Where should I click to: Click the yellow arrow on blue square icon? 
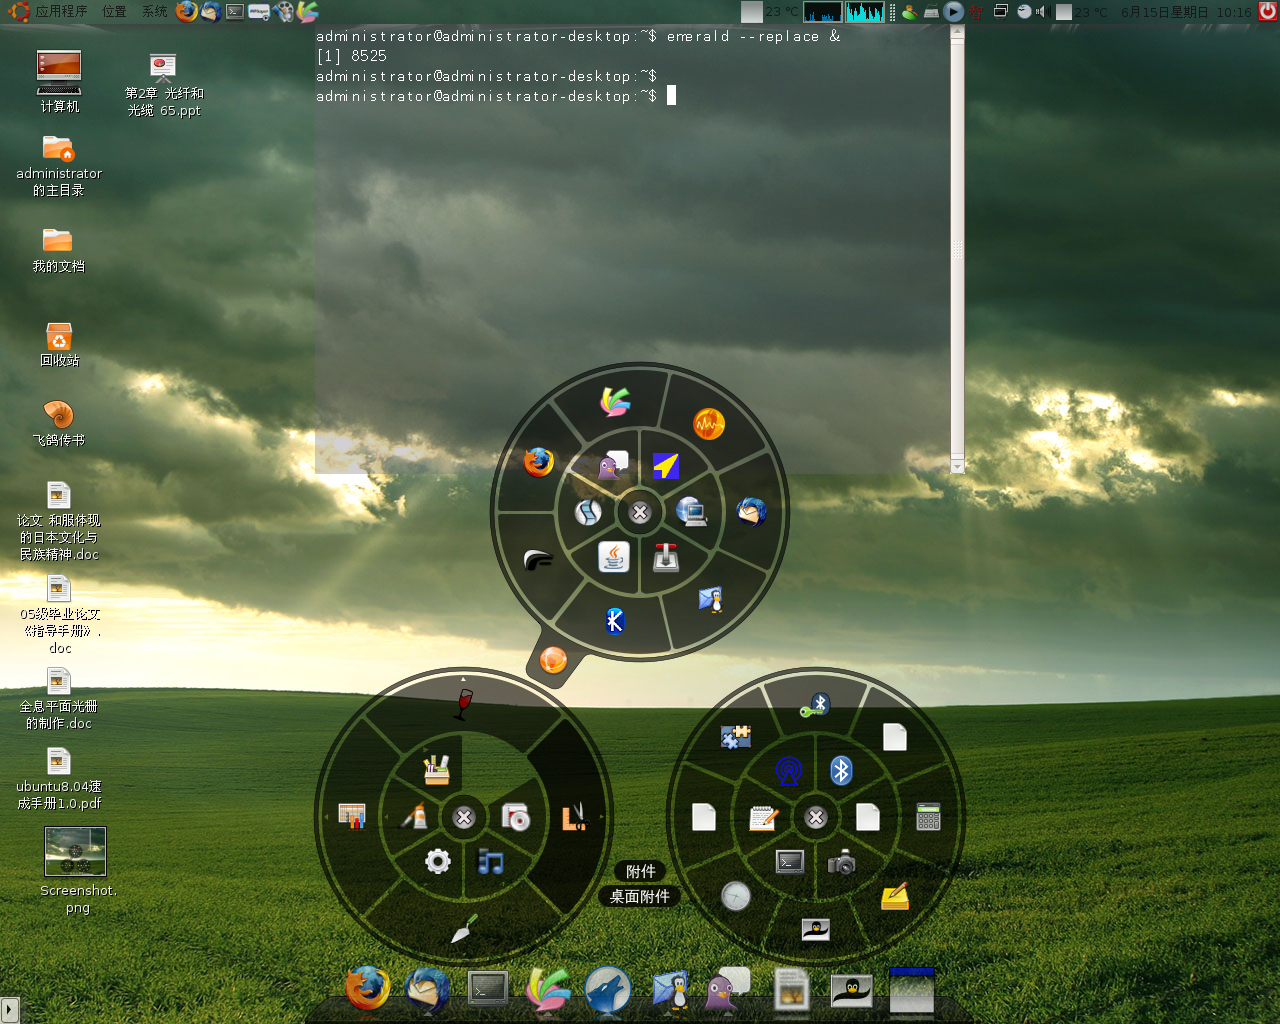[x=666, y=466]
